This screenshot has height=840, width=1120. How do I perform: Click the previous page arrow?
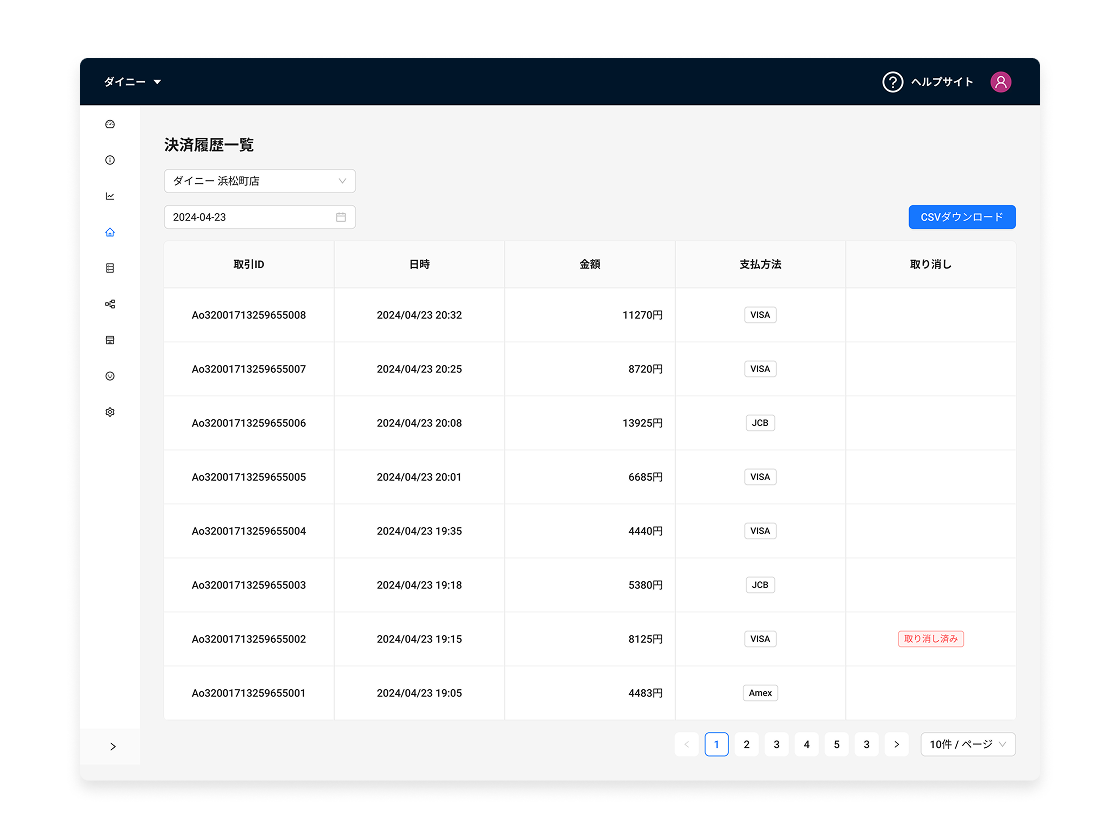click(686, 744)
